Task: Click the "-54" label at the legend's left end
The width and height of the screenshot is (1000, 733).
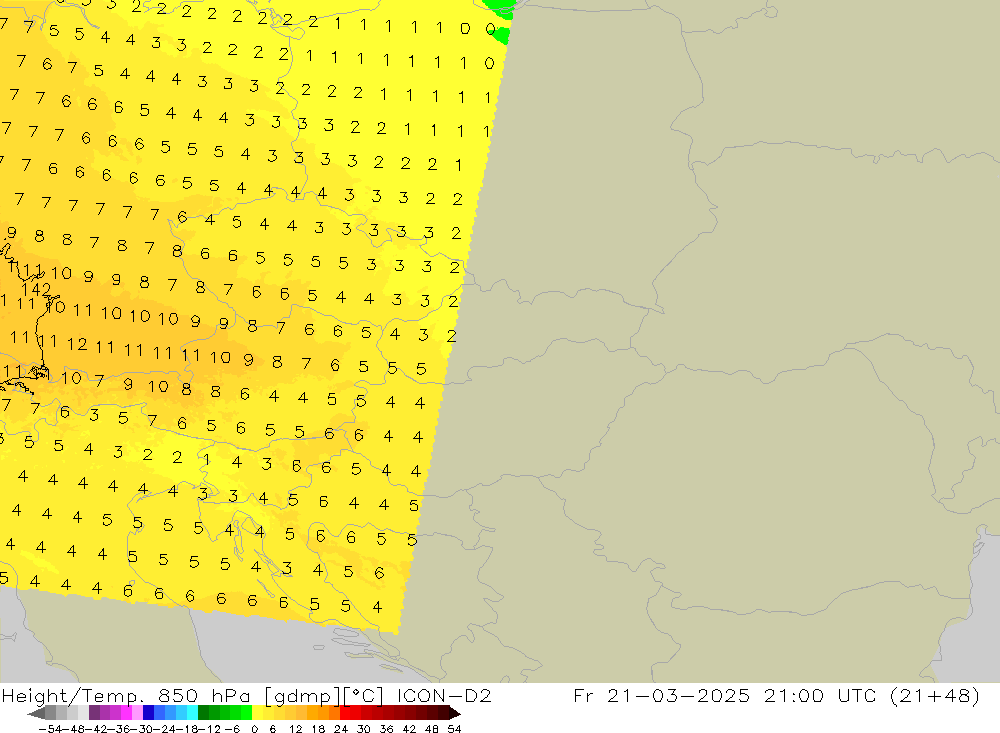Action: click(50, 729)
